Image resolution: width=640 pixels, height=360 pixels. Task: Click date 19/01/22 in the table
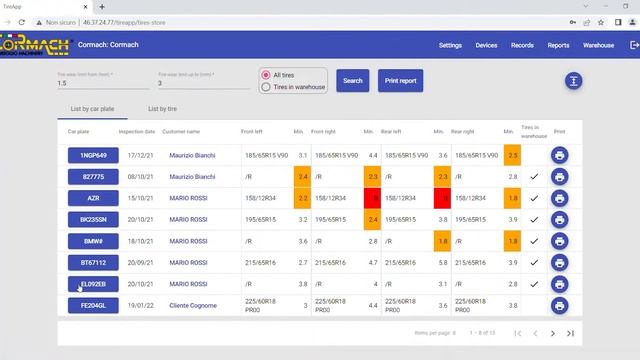point(140,306)
